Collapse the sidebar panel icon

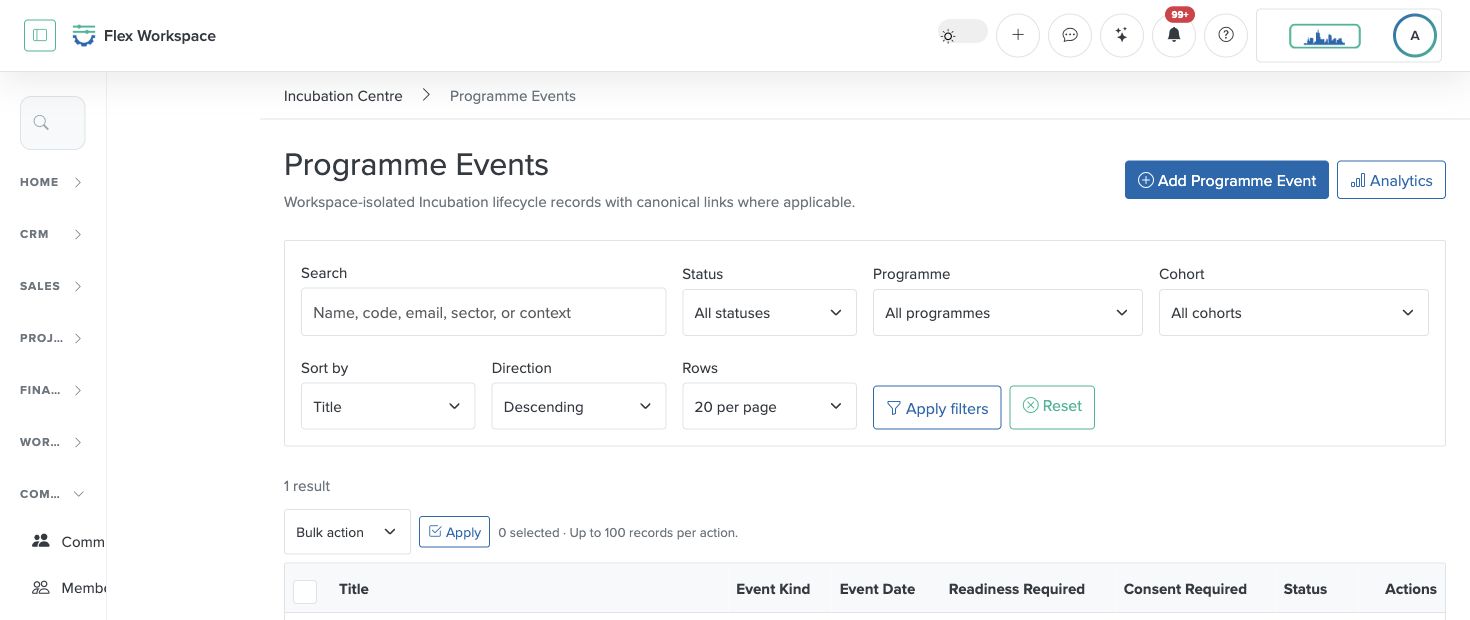(40, 35)
